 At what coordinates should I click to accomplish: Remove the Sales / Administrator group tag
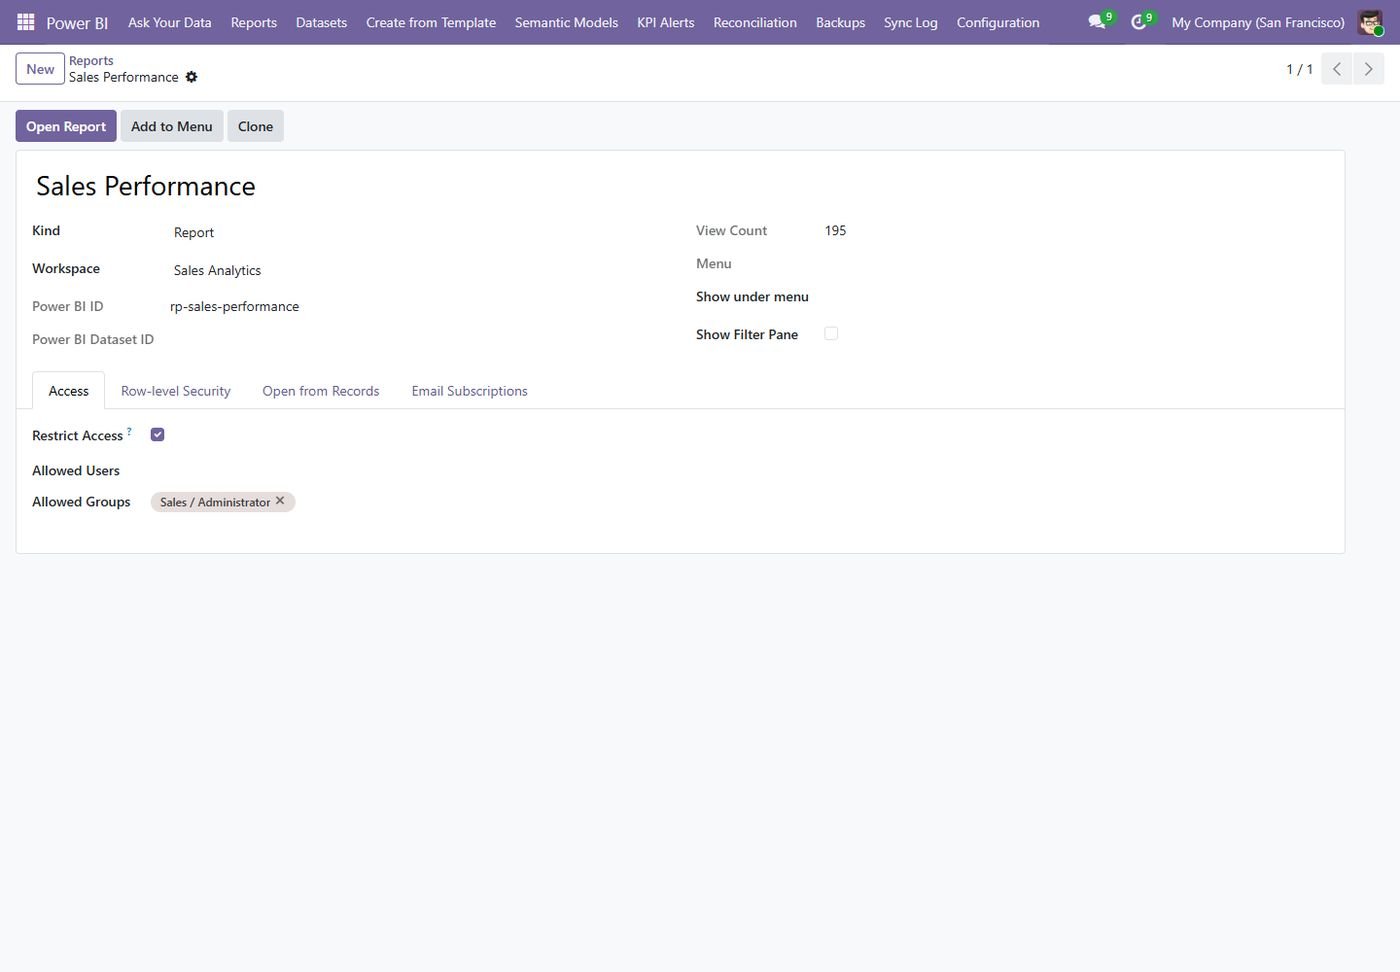pos(280,501)
